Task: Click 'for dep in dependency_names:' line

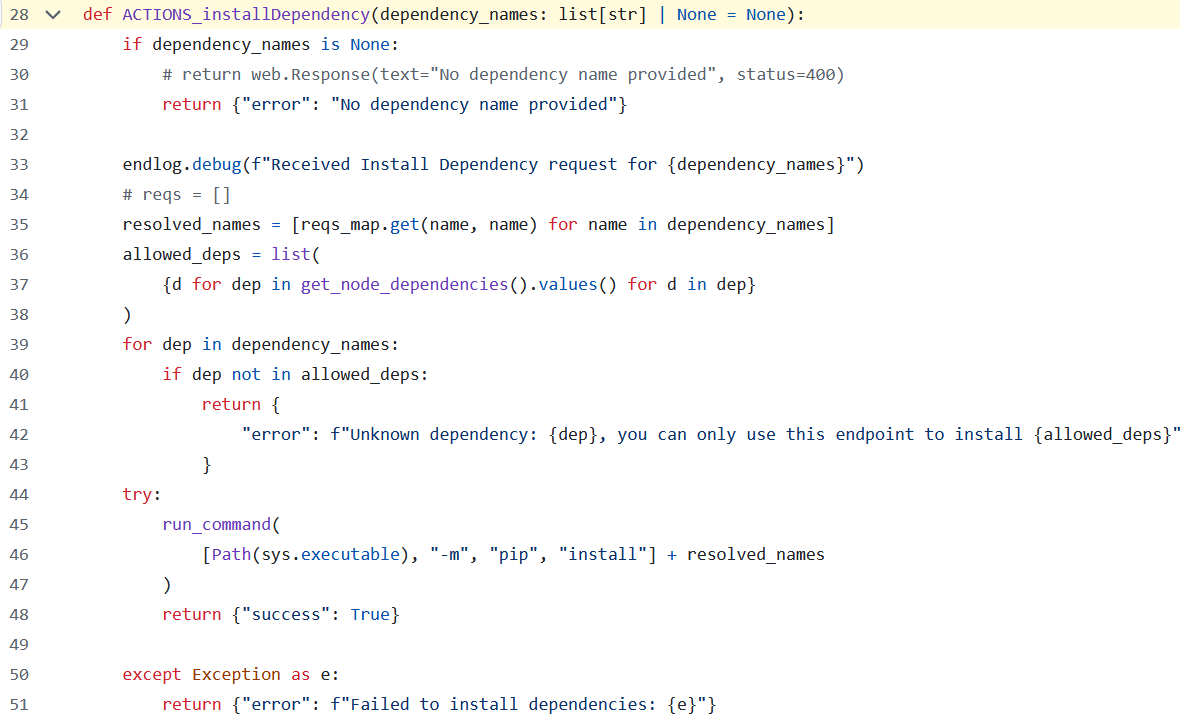Action: [260, 345]
